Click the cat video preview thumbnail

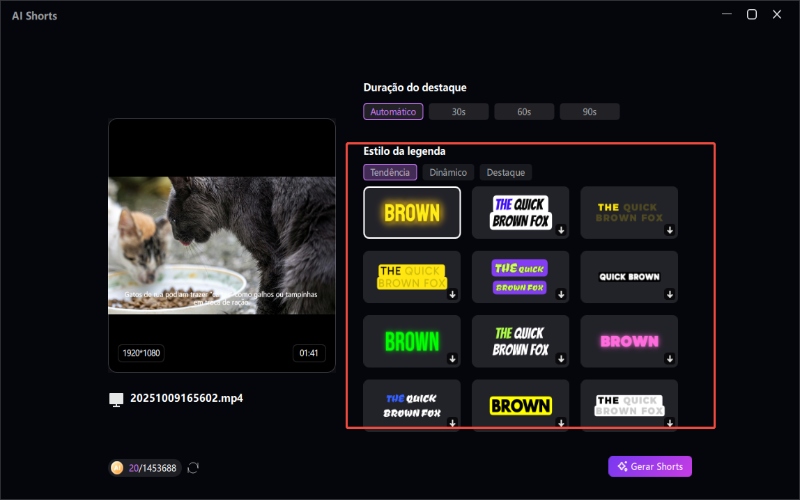pyautogui.click(x=222, y=245)
